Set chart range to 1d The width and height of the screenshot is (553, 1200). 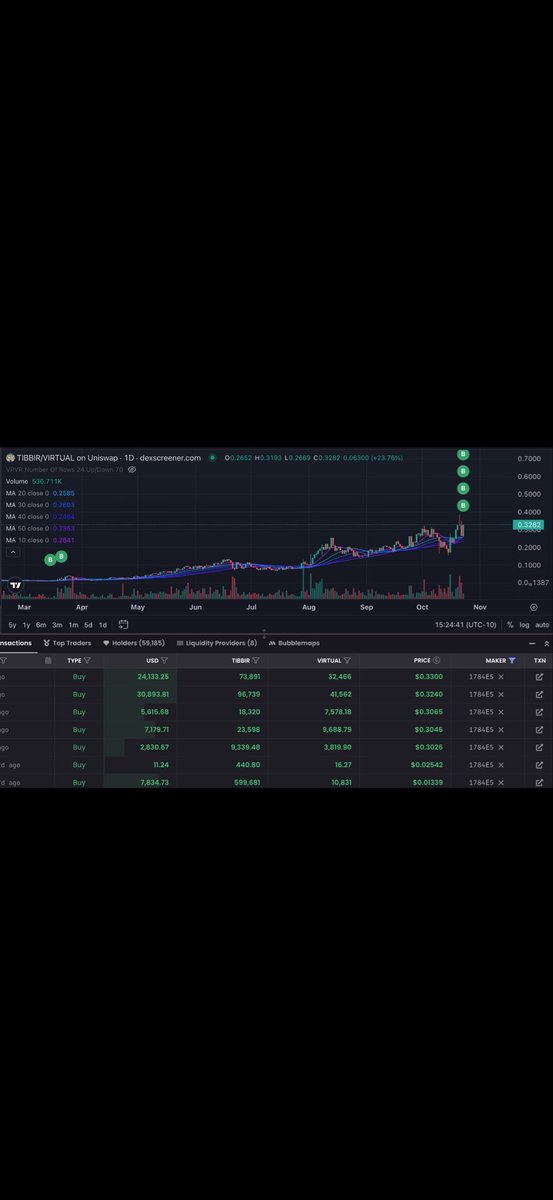point(102,624)
